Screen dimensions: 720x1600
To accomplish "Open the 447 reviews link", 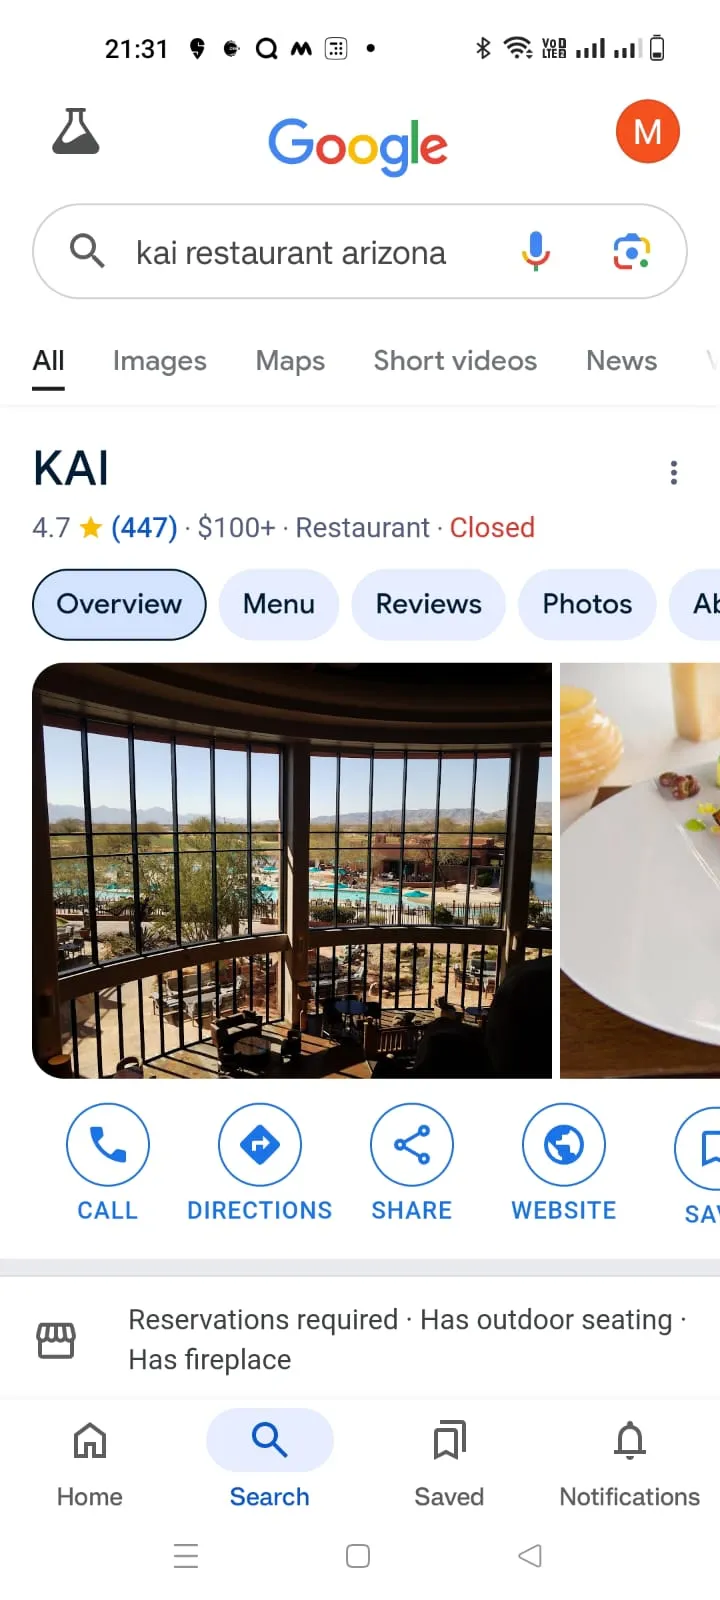I will pos(144,527).
